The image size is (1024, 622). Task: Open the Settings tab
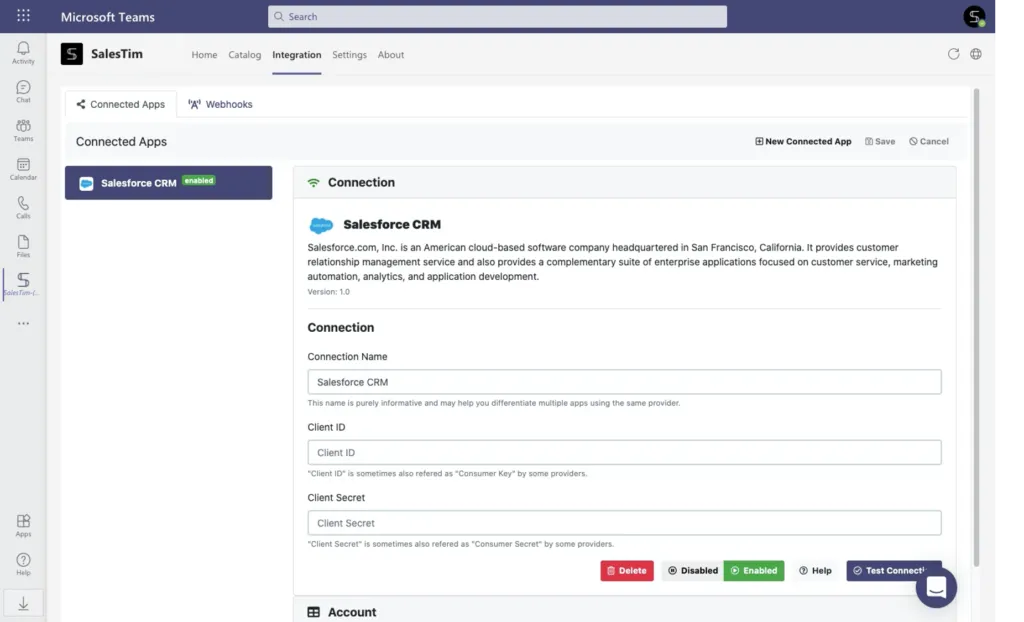click(349, 55)
